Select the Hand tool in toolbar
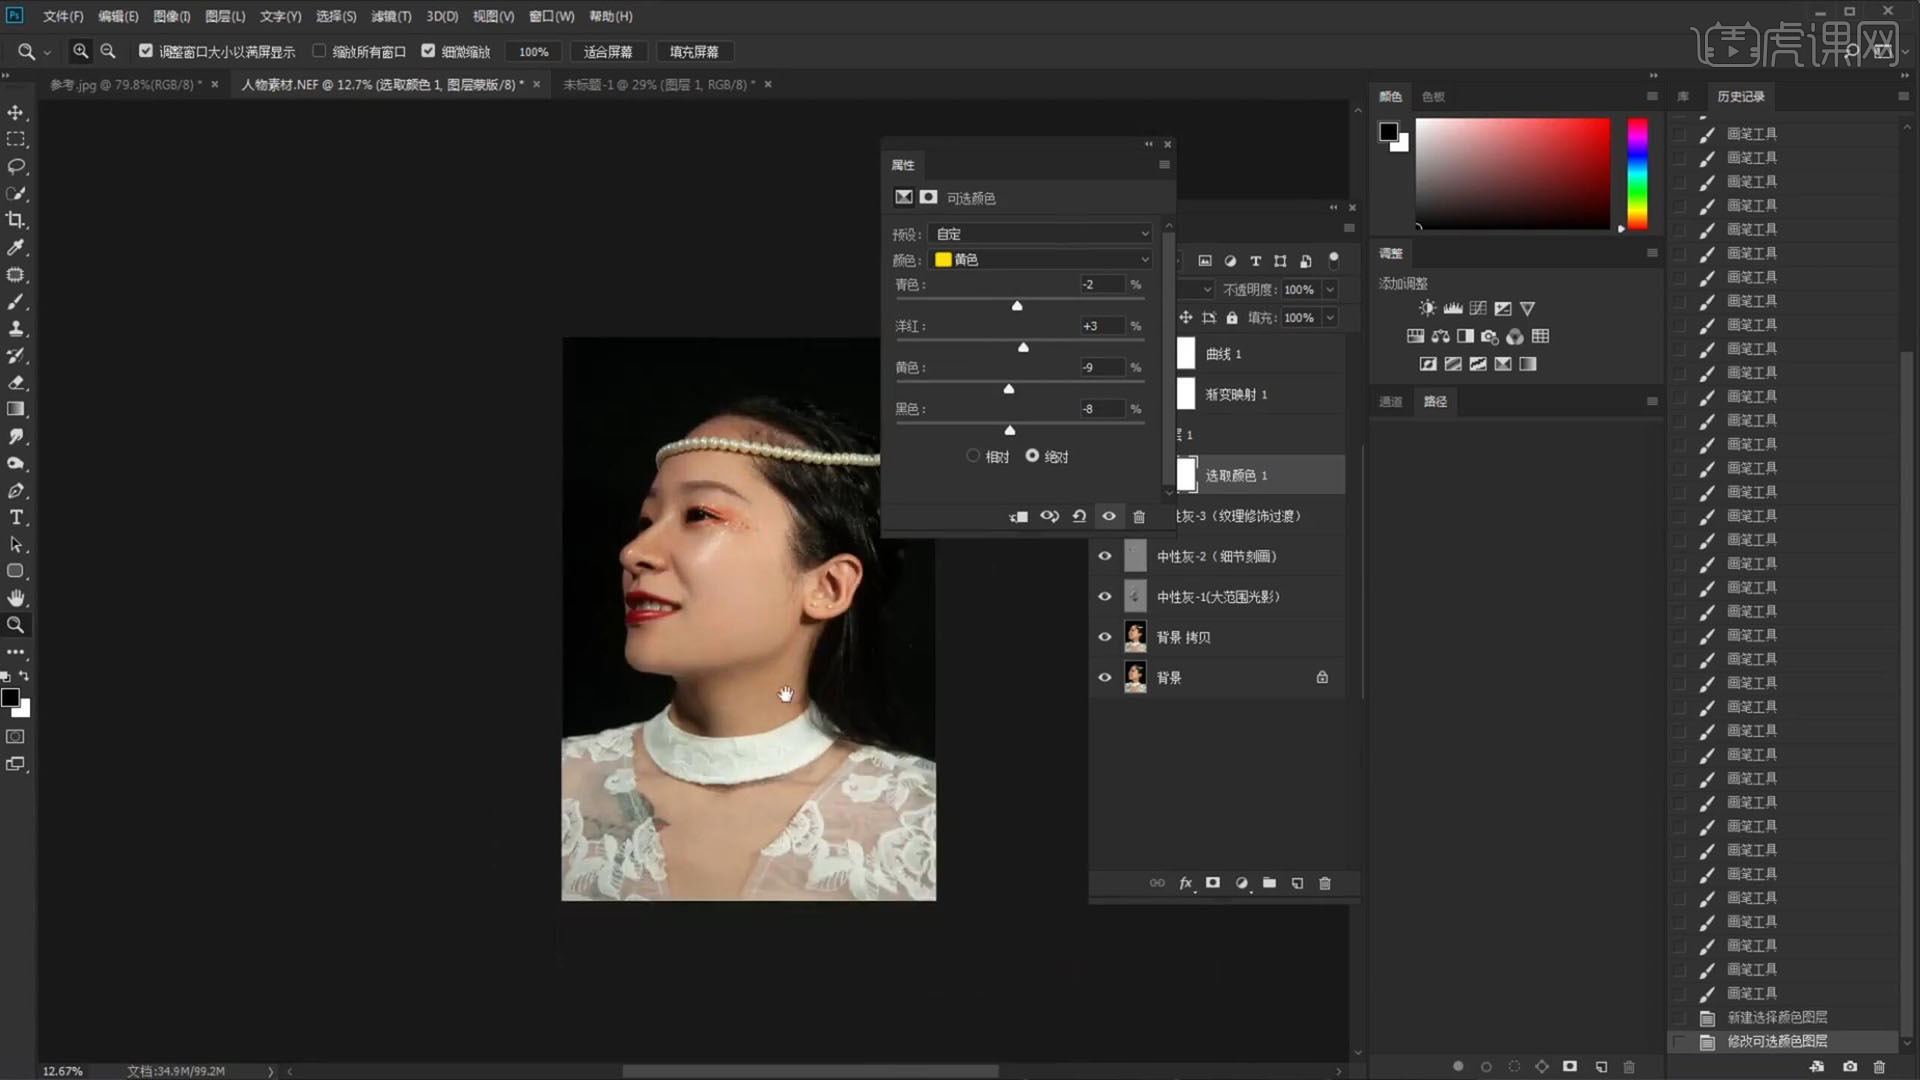This screenshot has height=1080, width=1920. [x=16, y=598]
